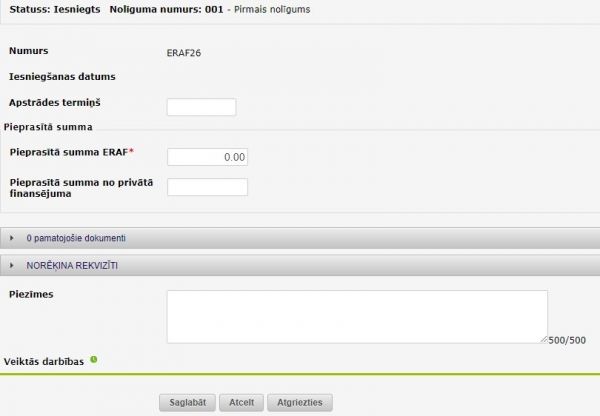Image resolution: width=600 pixels, height=416 pixels.
Task: Focus the Apstrādes termiņš input box
Action: tap(201, 107)
